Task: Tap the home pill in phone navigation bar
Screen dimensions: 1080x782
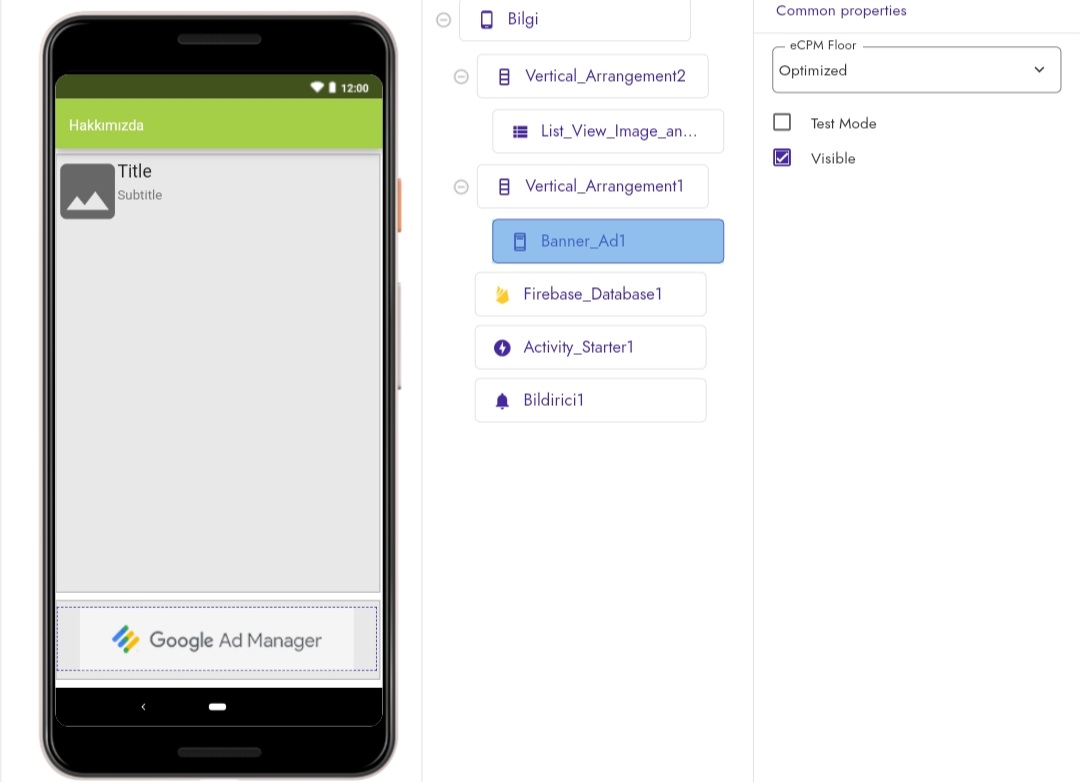Action: pos(218,707)
